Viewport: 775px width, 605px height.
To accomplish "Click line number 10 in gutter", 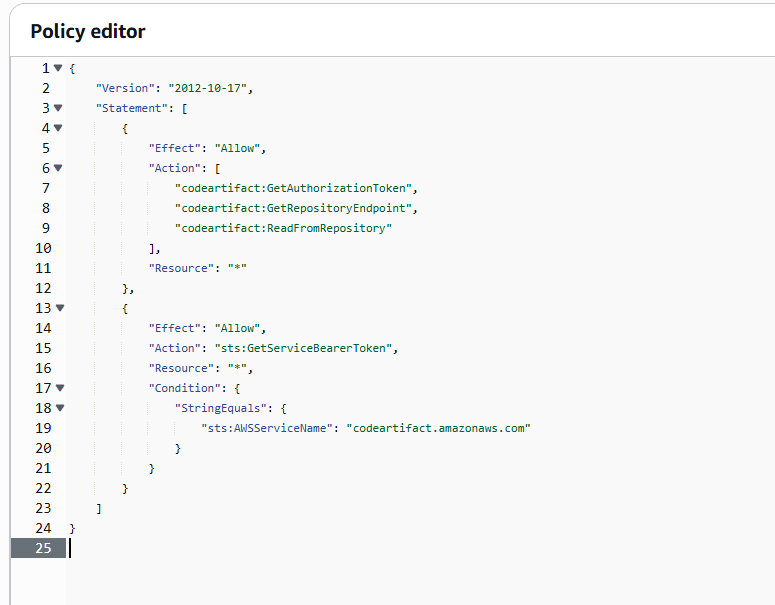I will click(43, 248).
